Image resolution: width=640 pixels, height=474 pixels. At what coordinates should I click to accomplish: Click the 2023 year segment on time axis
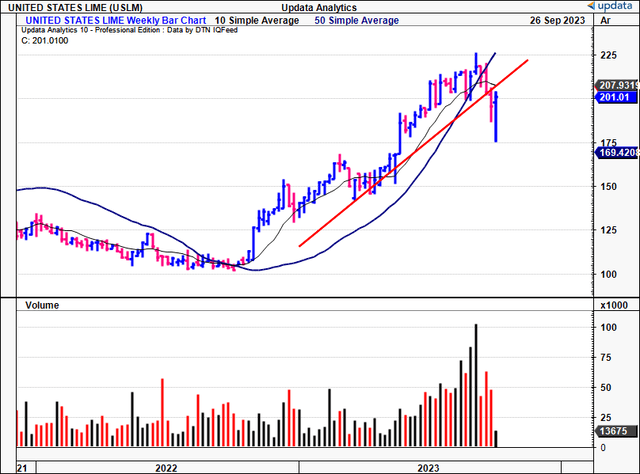[x=430, y=467]
